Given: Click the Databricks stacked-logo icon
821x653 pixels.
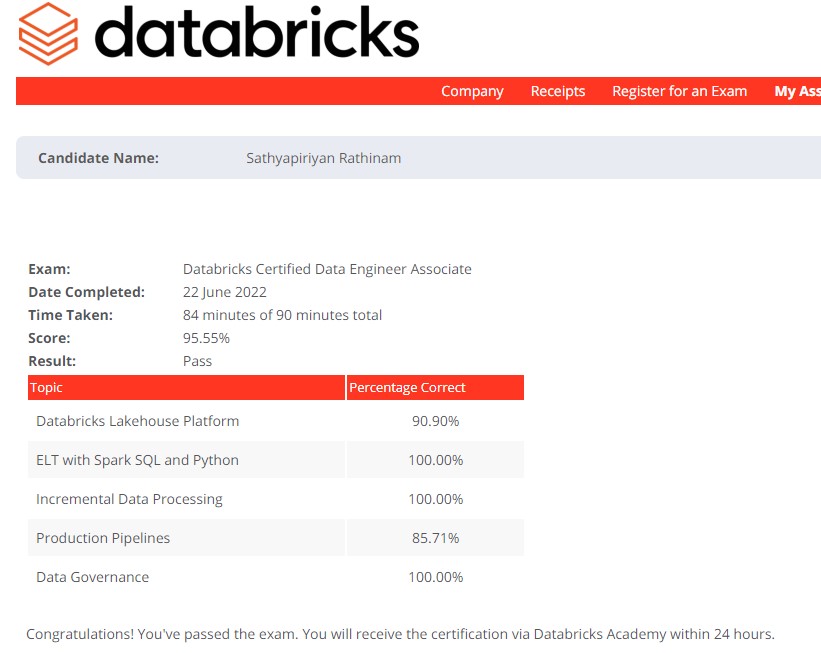Looking at the screenshot, I should [45, 34].
